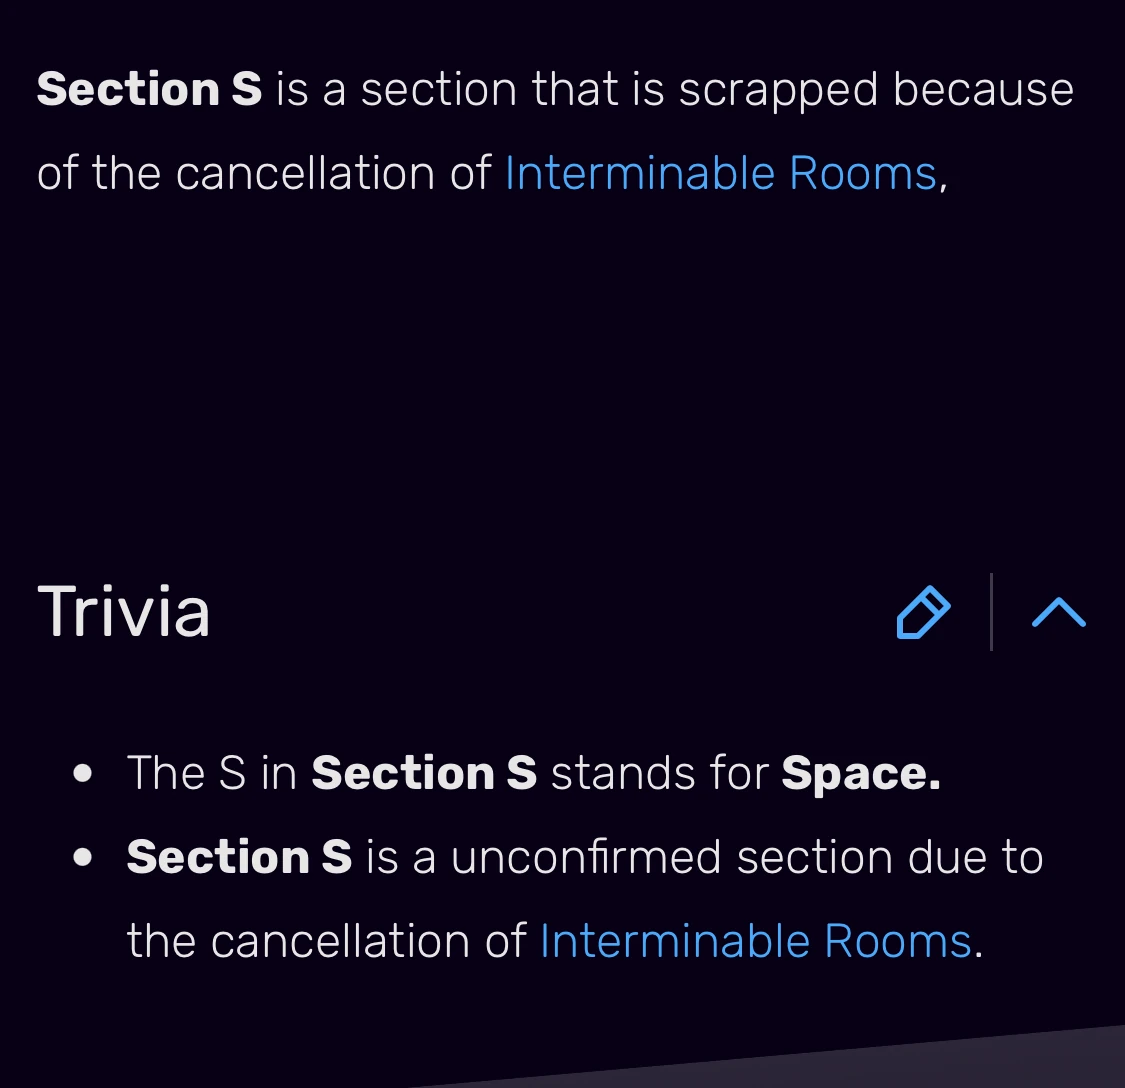Click bold Section S starting the intro
The width and height of the screenshot is (1125, 1088).
coord(149,89)
